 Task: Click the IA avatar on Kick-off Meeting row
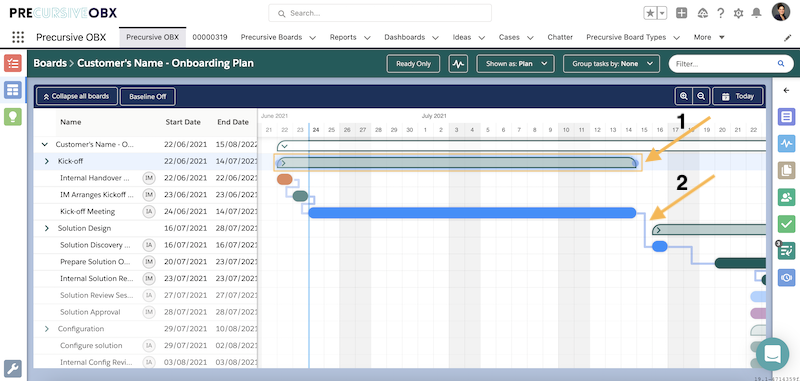[148, 212]
